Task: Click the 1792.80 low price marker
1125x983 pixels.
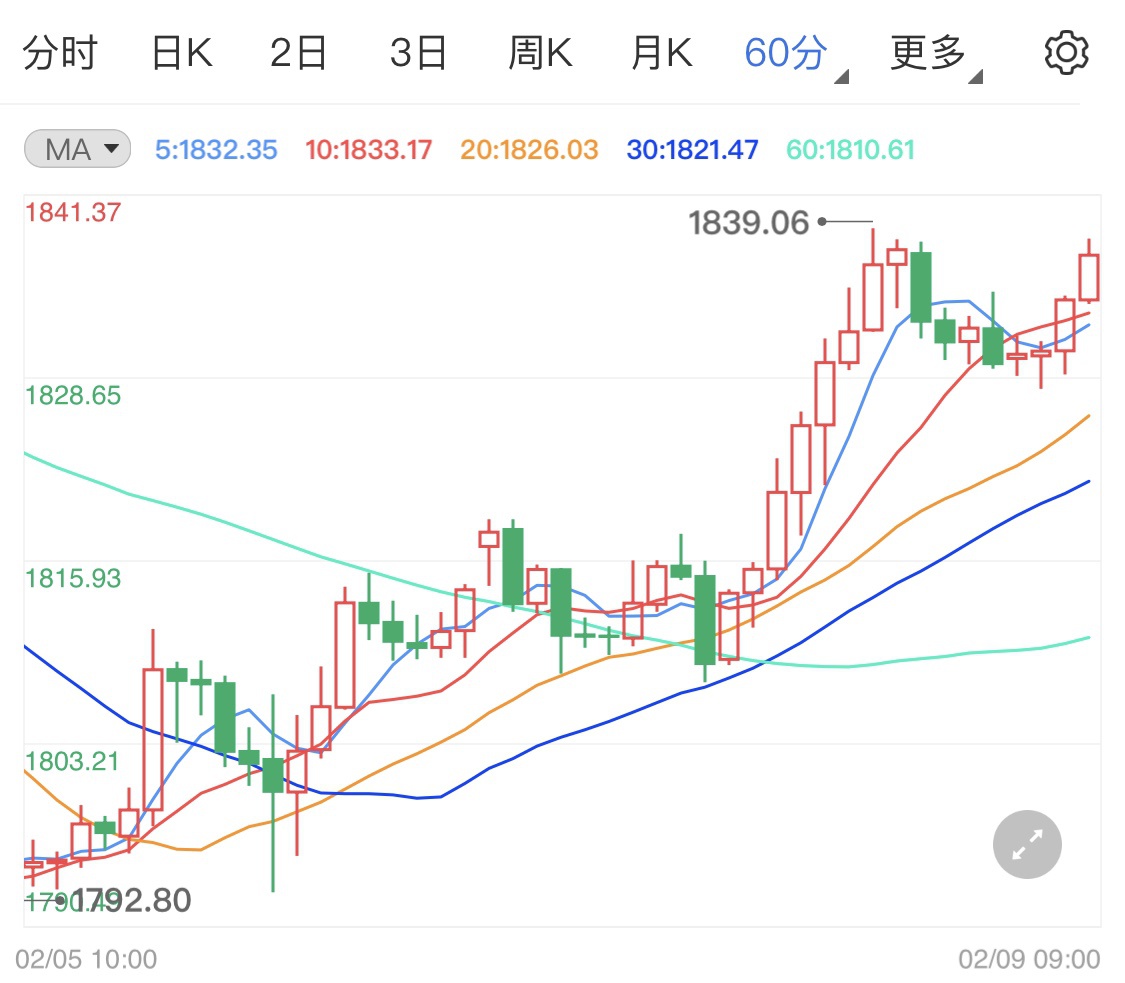Action: [131, 900]
